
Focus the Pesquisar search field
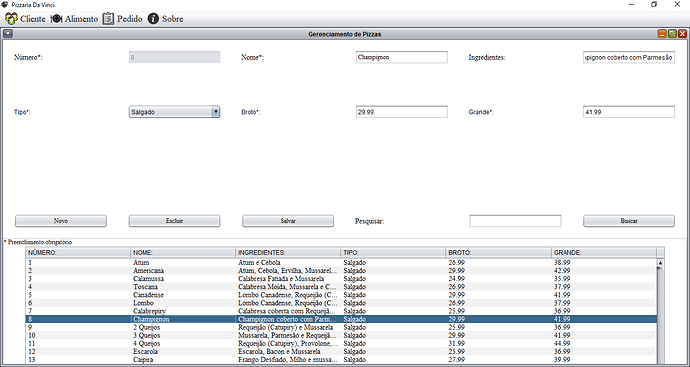pyautogui.click(x=515, y=221)
